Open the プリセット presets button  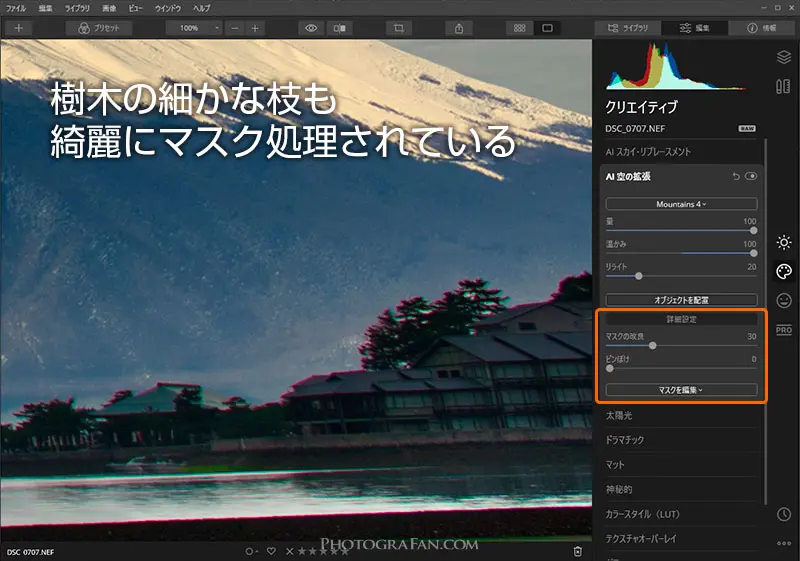[x=99, y=28]
